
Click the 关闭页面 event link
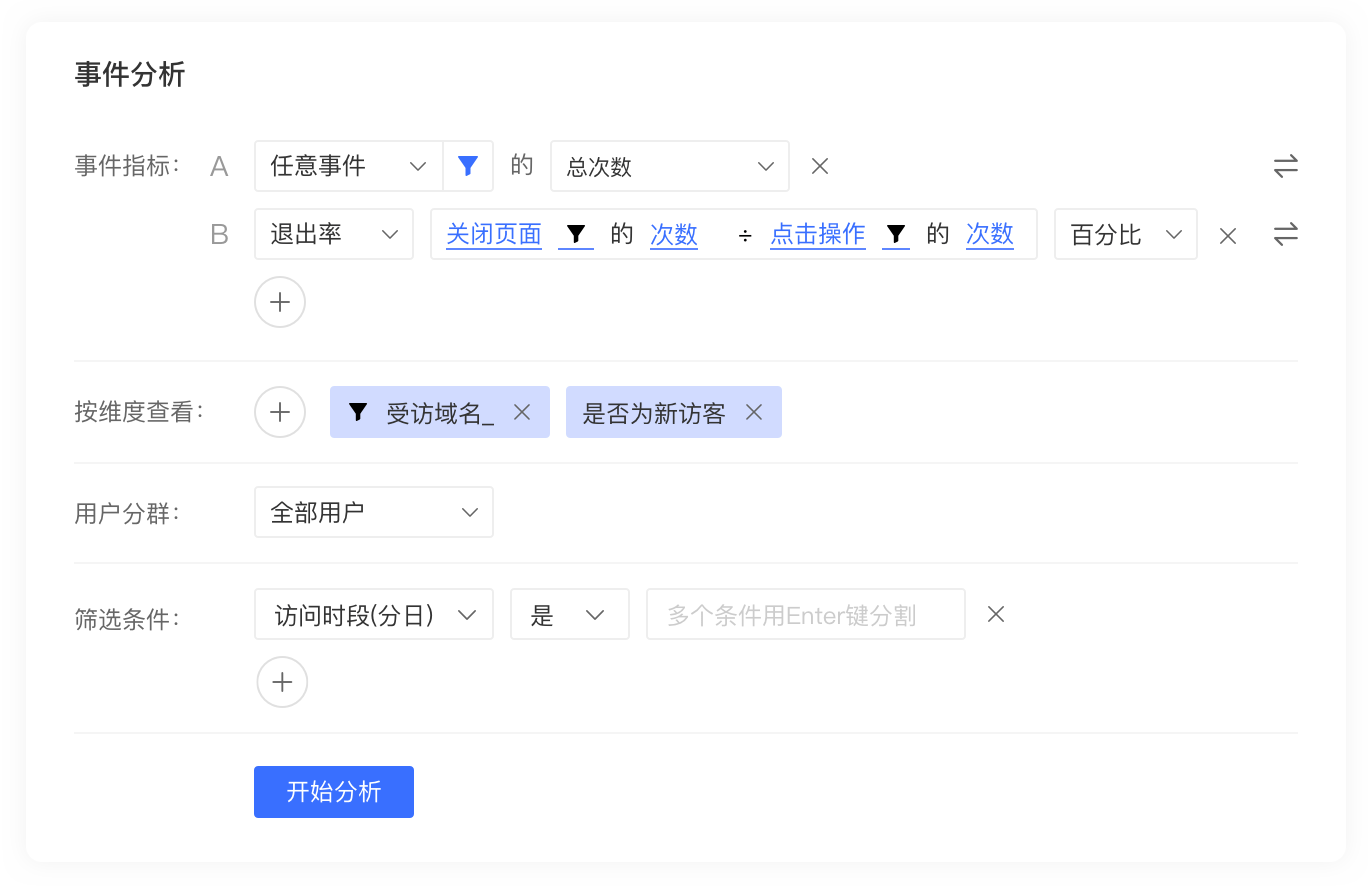click(x=494, y=235)
